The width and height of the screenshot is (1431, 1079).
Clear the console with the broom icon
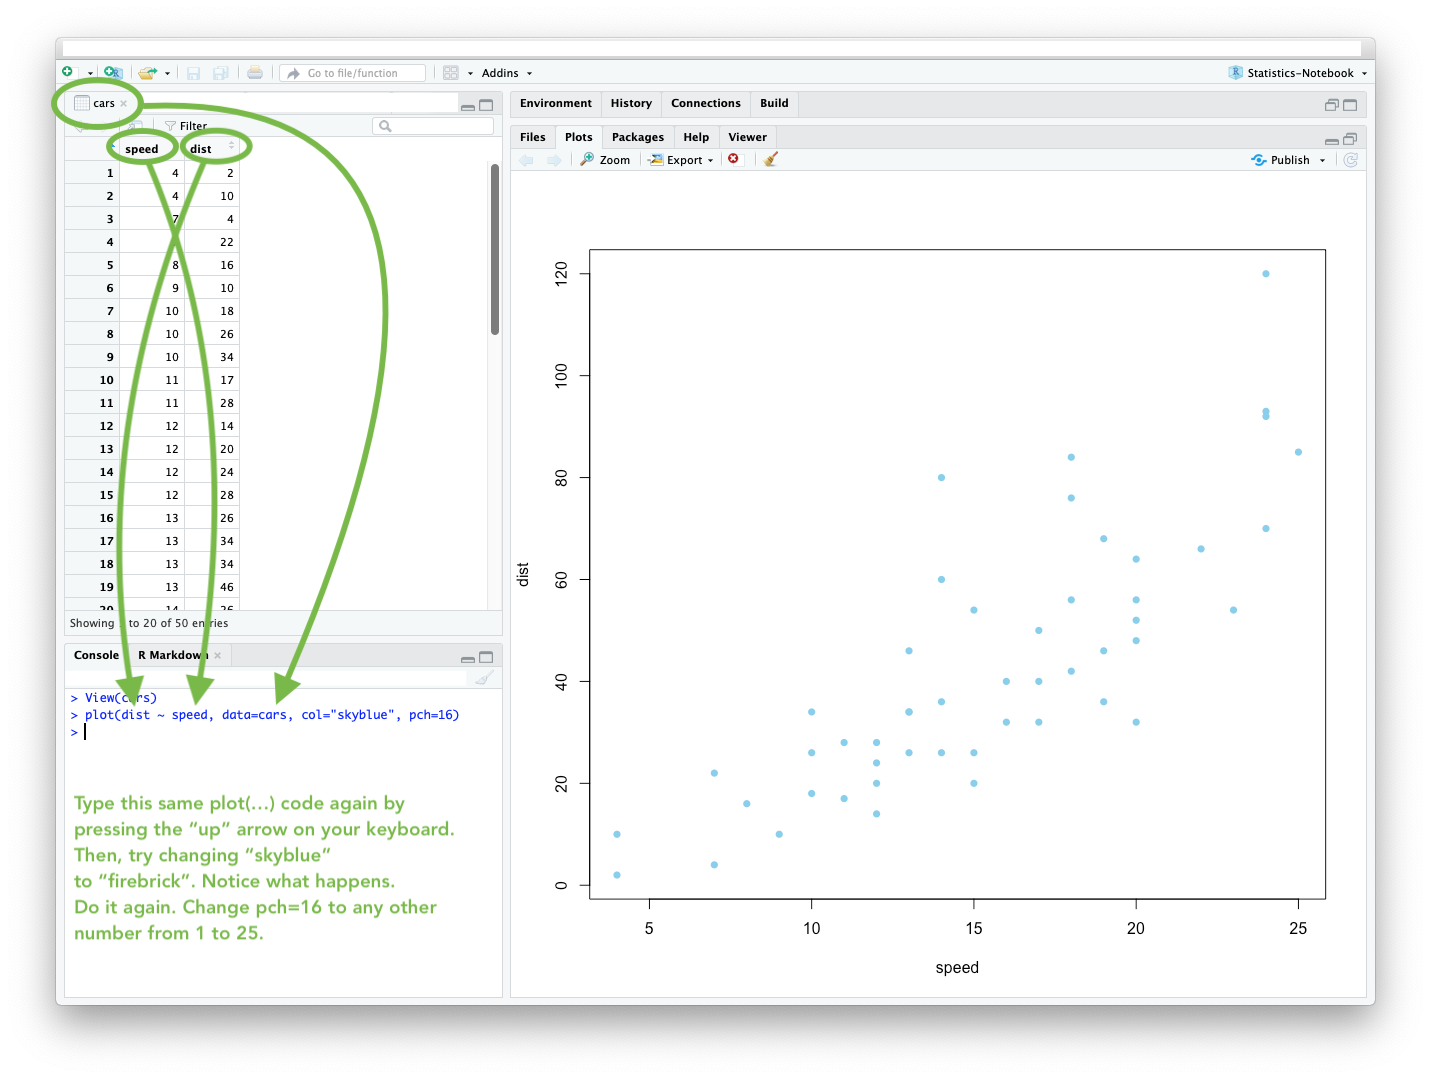click(484, 678)
